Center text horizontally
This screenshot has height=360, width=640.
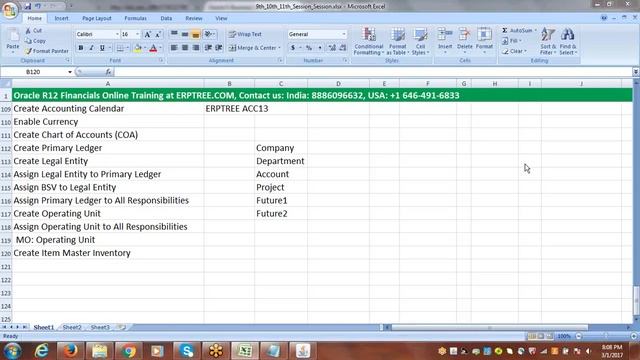[185, 48]
